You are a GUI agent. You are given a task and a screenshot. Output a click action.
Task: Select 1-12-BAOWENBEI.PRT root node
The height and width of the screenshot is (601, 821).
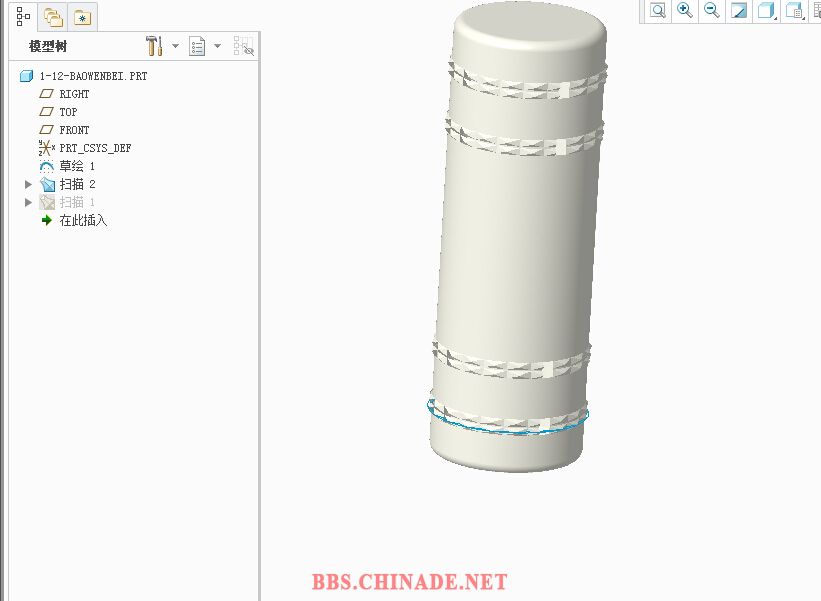click(x=93, y=76)
